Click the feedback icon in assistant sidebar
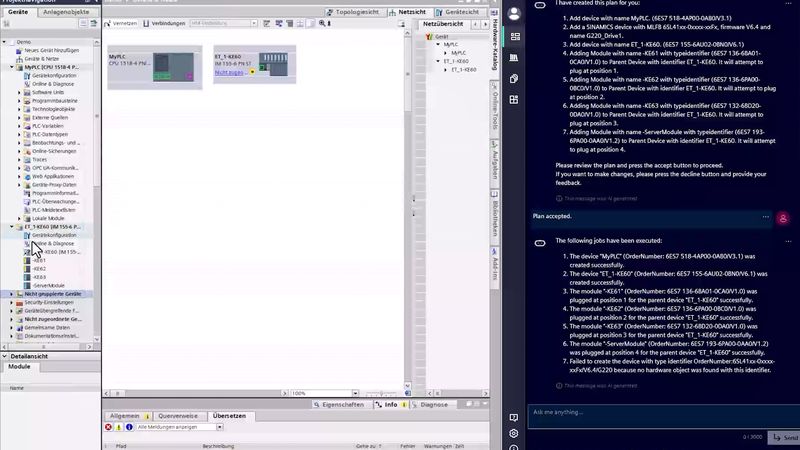The image size is (800, 450). click(x=514, y=417)
